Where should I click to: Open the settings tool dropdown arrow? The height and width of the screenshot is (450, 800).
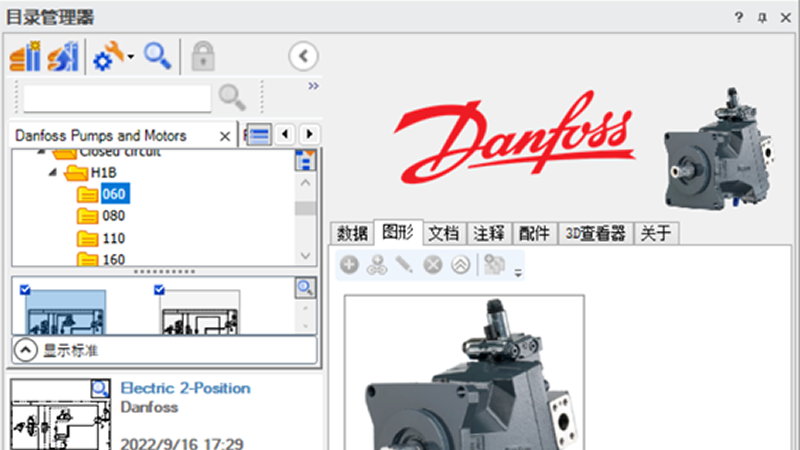click(131, 57)
